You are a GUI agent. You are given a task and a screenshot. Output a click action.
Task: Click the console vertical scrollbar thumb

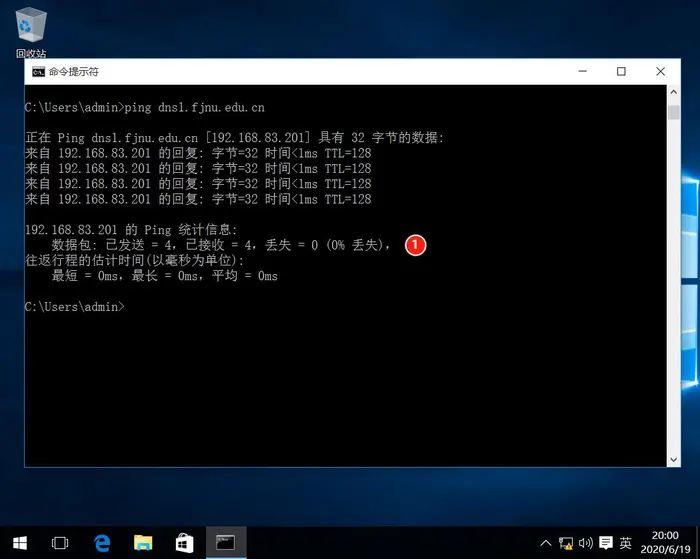pyautogui.click(x=674, y=113)
